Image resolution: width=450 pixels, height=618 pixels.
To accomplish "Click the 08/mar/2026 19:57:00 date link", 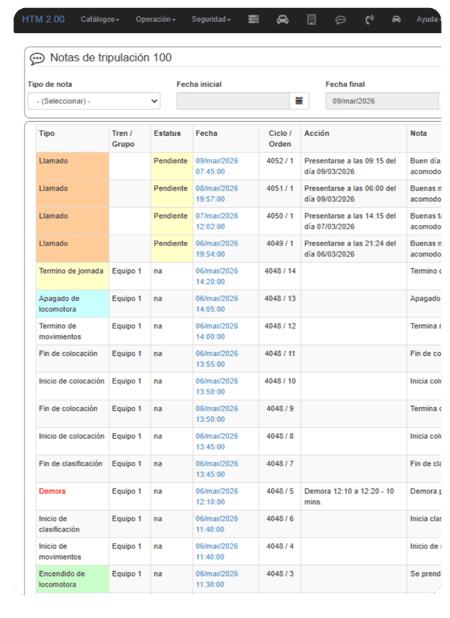I will point(217,194).
